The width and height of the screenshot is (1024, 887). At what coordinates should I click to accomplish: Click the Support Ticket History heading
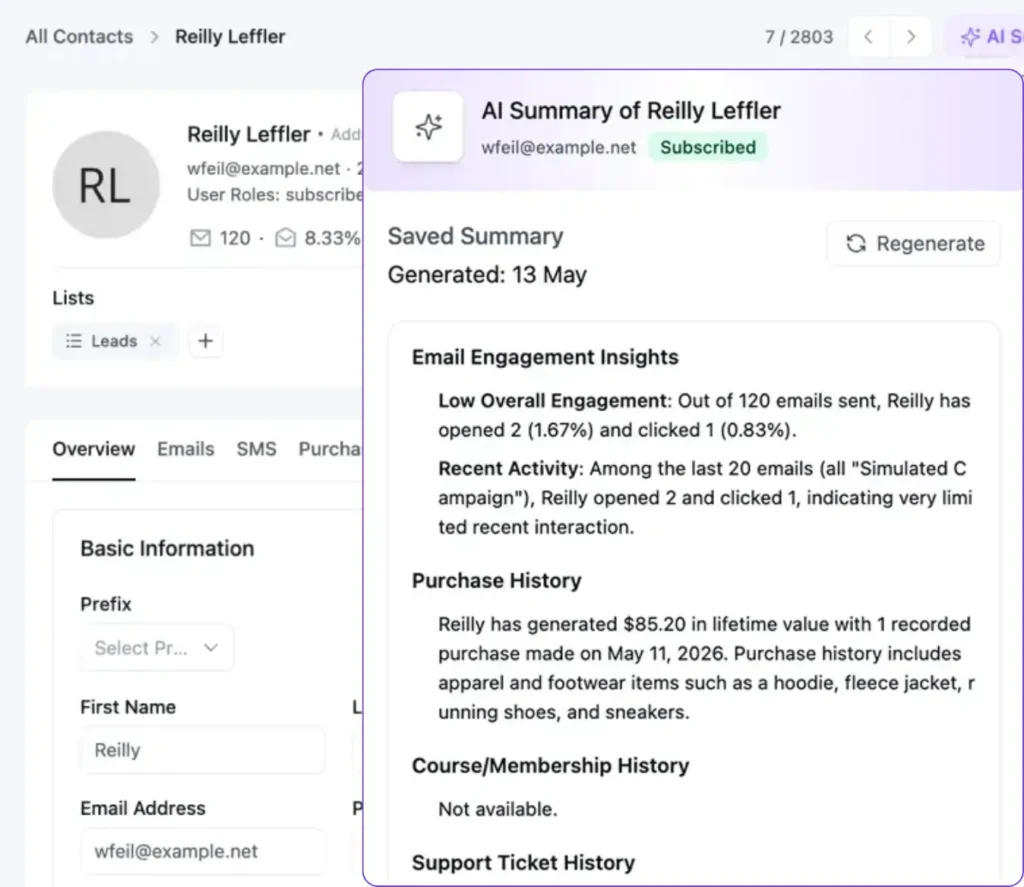[523, 863]
